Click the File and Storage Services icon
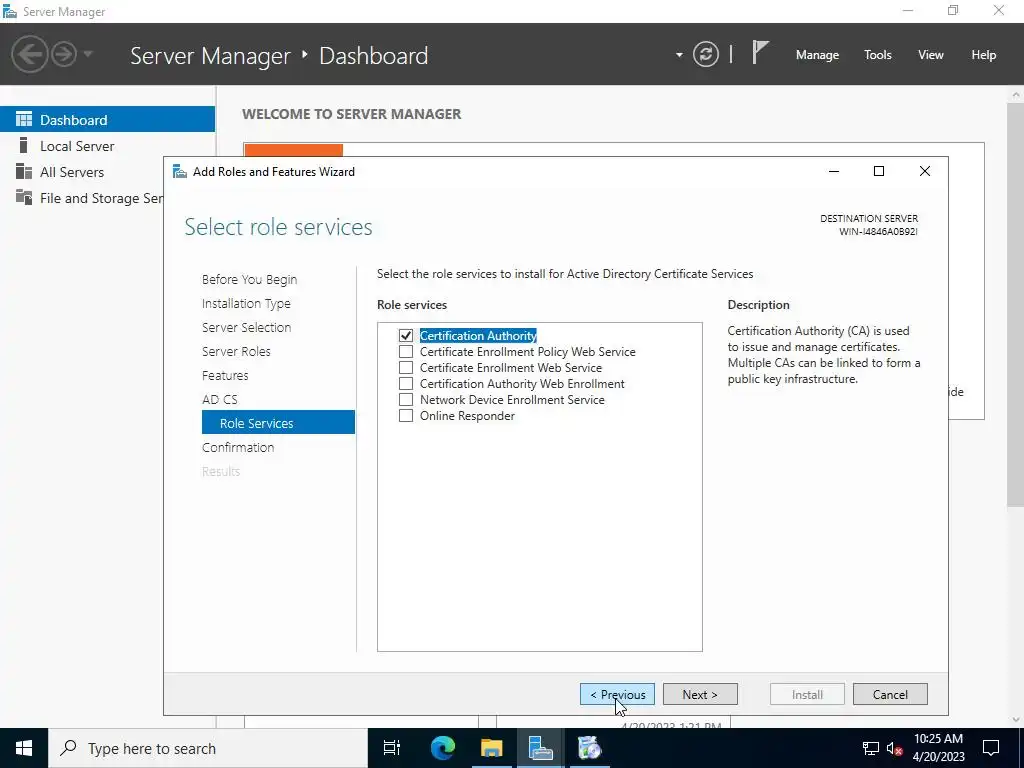This screenshot has width=1024, height=768. click(24, 197)
